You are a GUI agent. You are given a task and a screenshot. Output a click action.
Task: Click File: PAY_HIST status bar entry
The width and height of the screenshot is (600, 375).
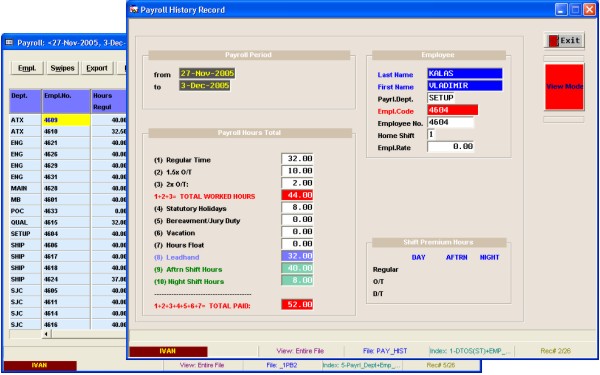(385, 351)
